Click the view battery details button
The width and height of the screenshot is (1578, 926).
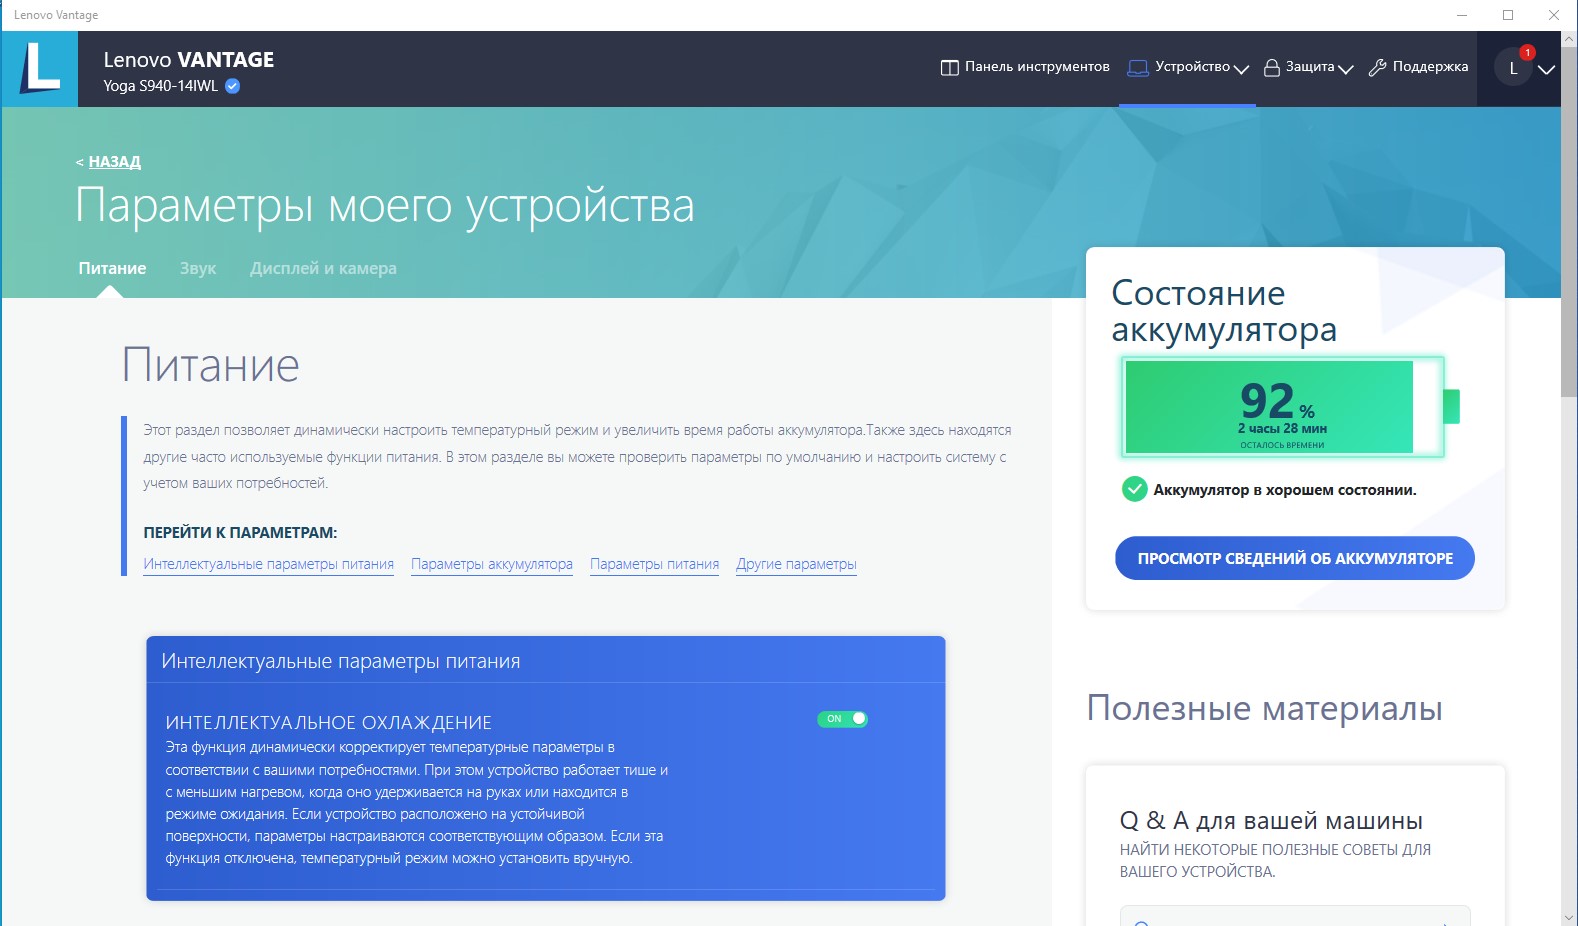(x=1294, y=558)
